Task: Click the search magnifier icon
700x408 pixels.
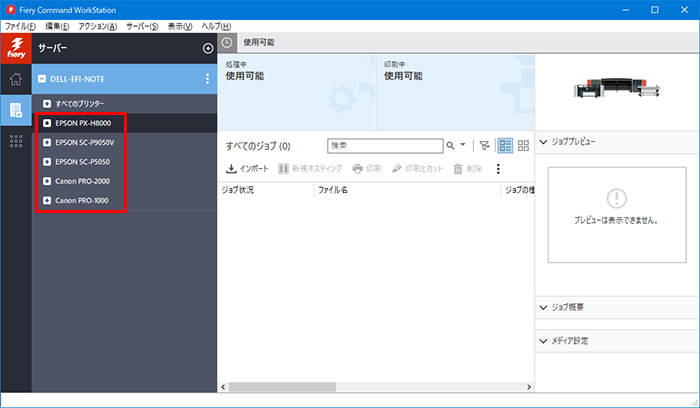Action: click(450, 146)
